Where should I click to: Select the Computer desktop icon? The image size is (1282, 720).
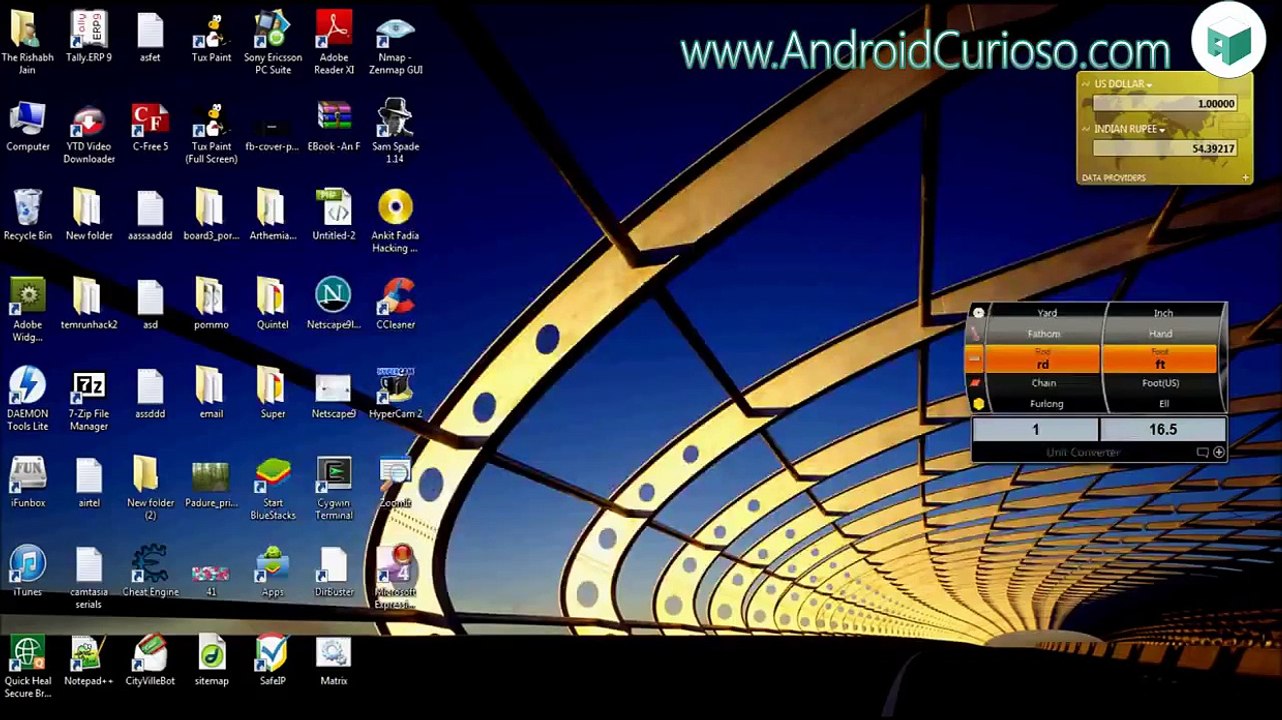[28, 126]
